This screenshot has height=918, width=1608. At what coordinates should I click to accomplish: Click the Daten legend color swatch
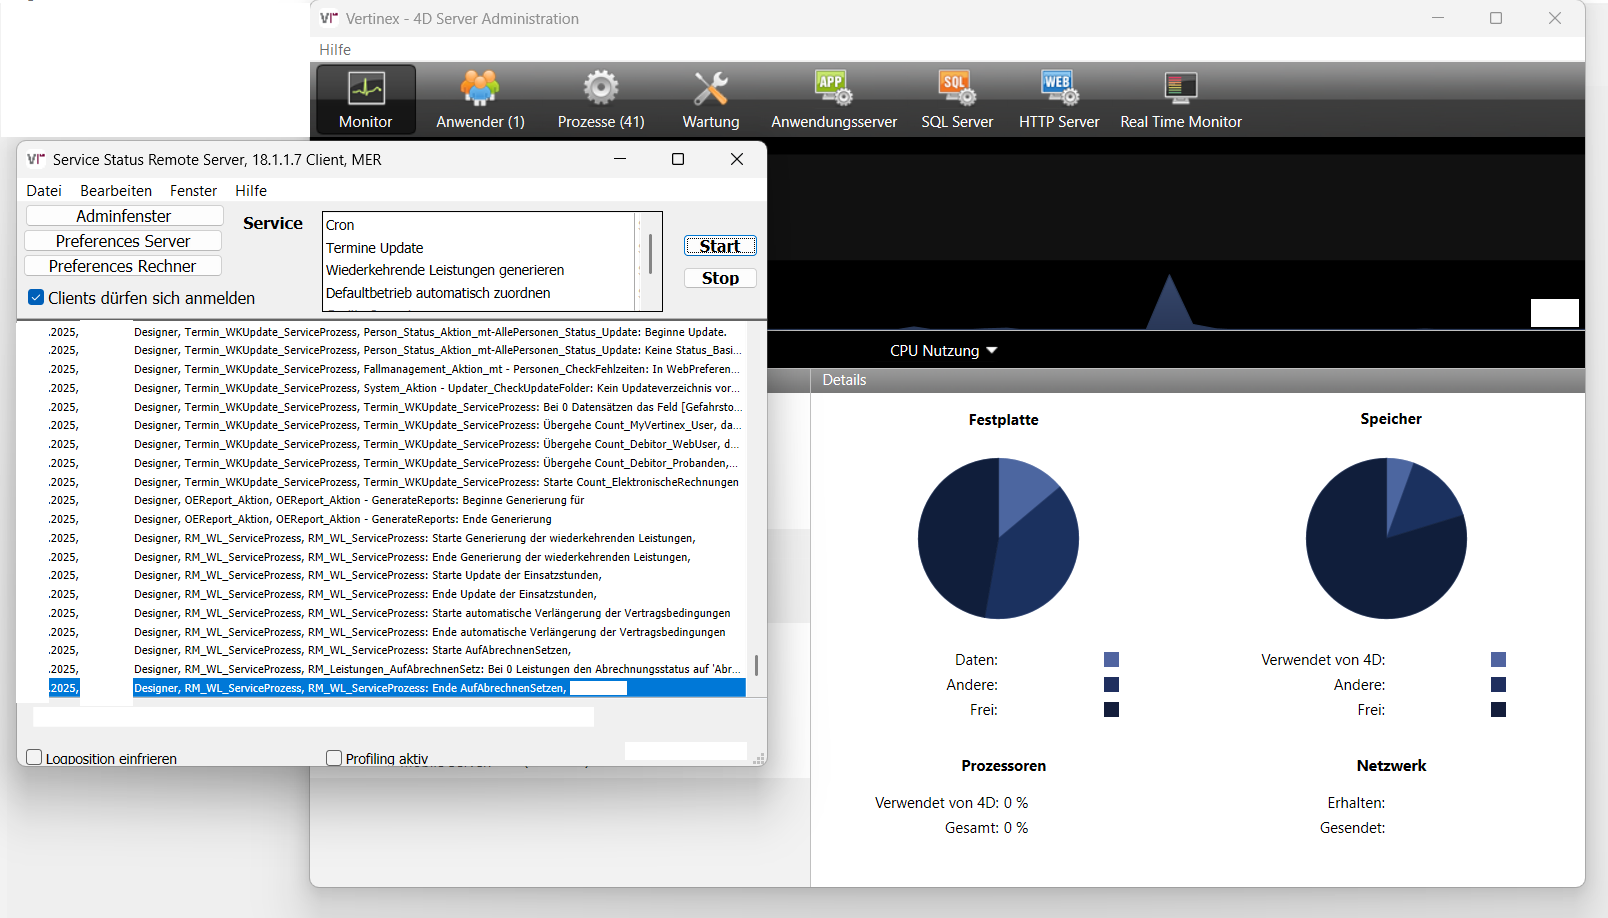pyautogui.click(x=1111, y=660)
